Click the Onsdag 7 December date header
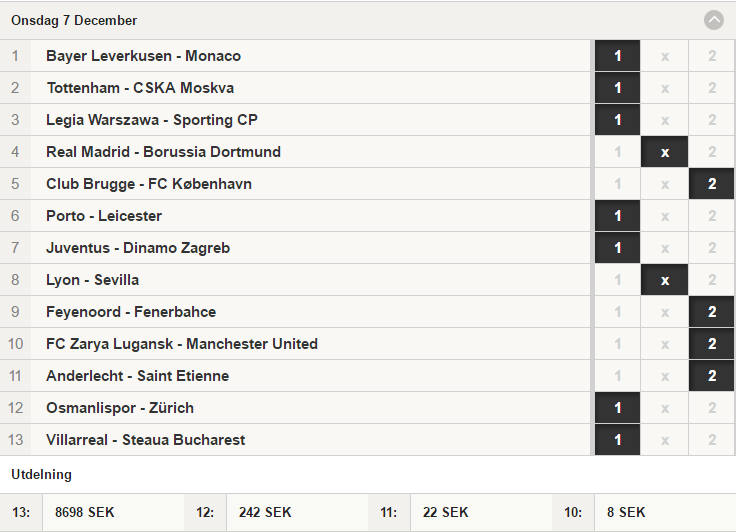This screenshot has height=532, width=736. [x=74, y=20]
